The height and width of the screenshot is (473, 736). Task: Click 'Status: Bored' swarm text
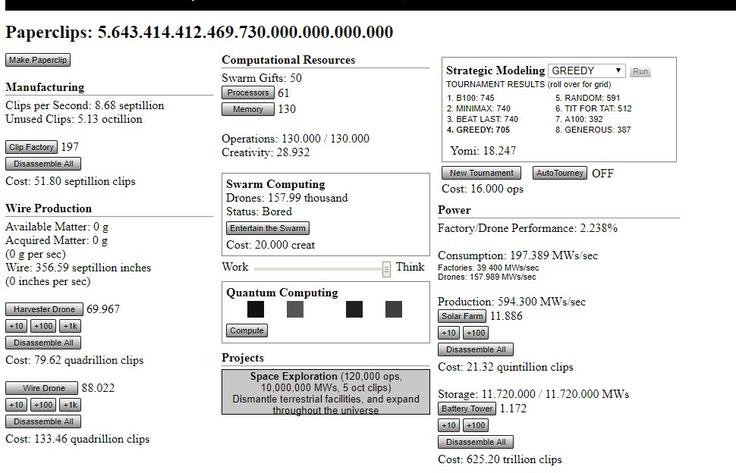[x=259, y=211]
